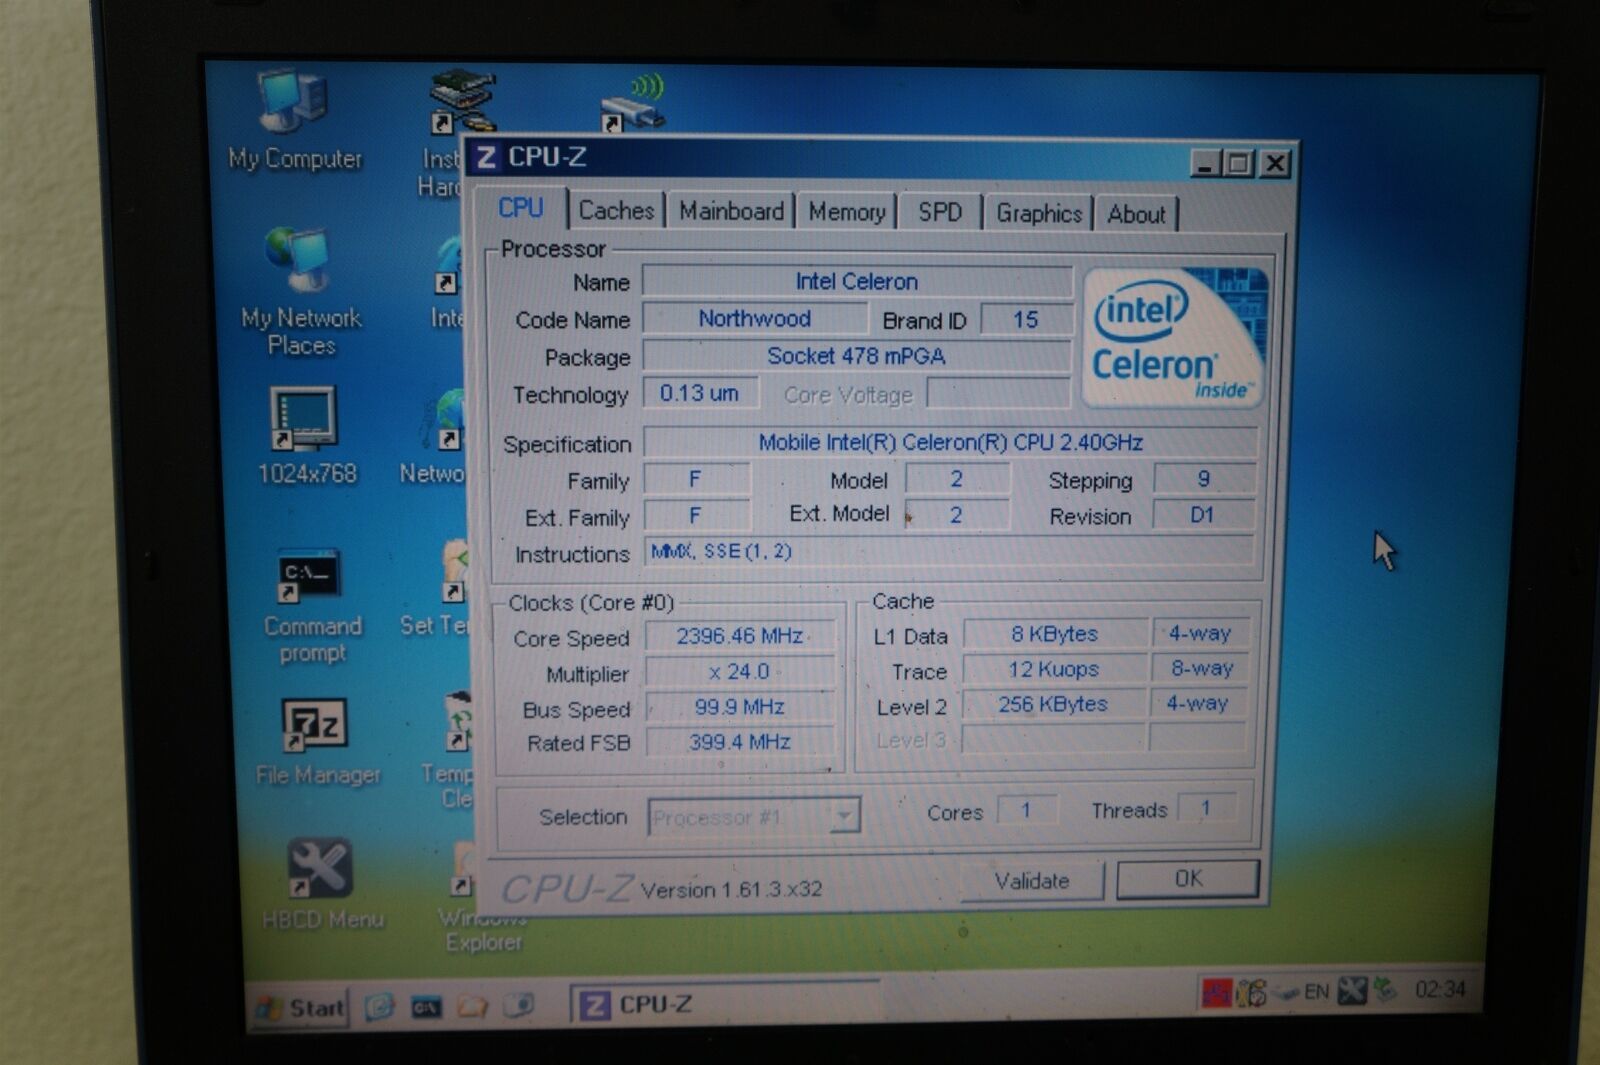Click the red system tray icon
This screenshot has height=1065, width=1600.
click(x=1216, y=993)
